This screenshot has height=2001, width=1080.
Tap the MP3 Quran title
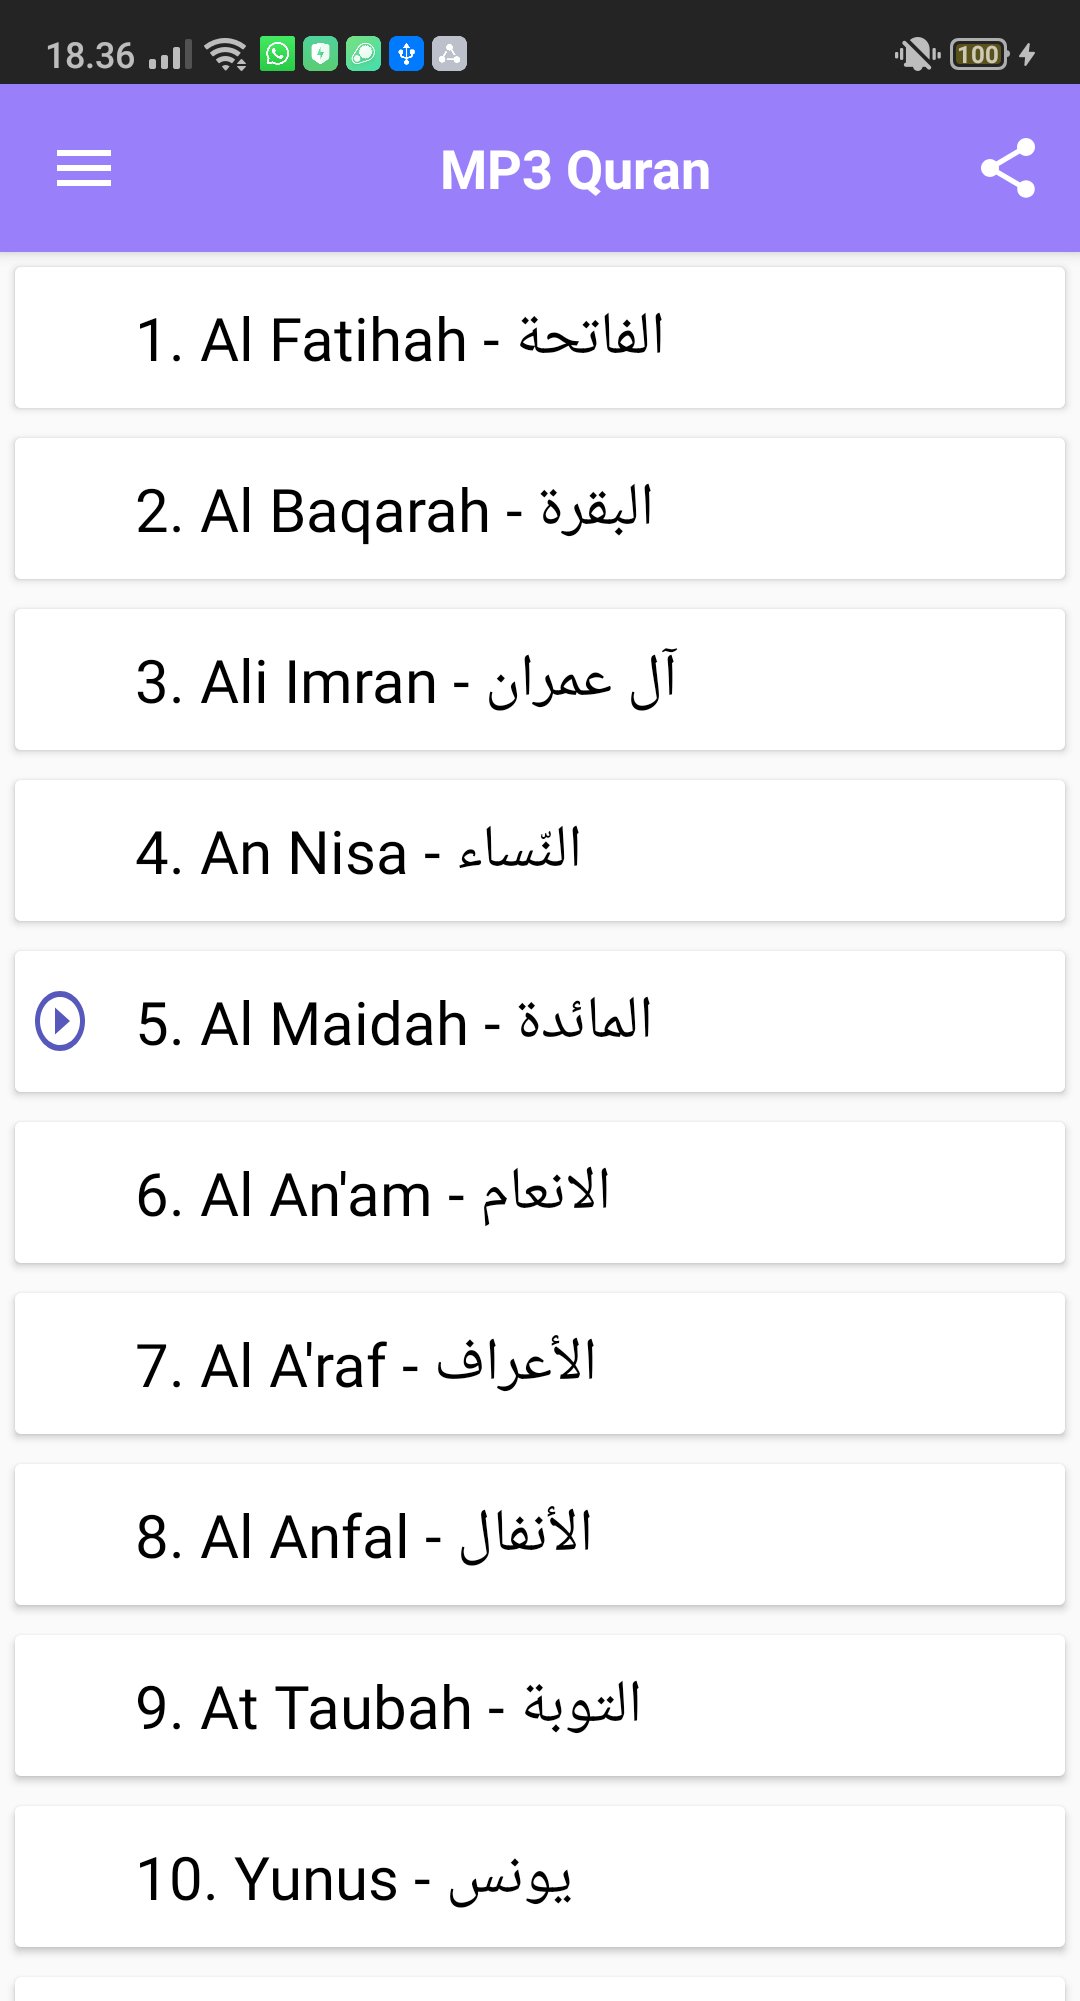coord(575,170)
